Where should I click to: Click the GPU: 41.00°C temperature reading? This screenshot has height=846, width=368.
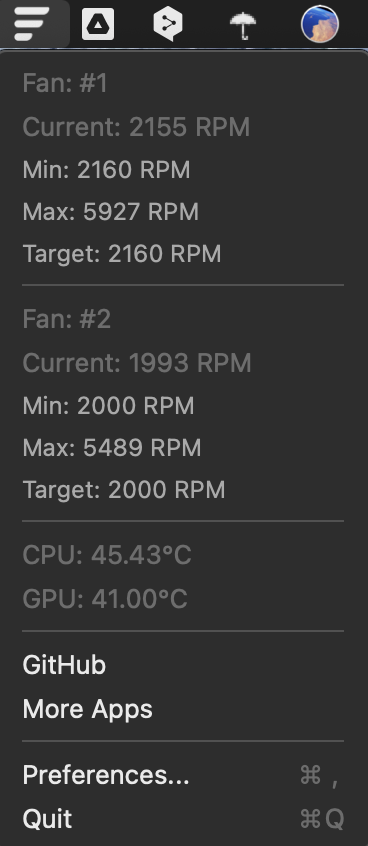click(x=105, y=599)
